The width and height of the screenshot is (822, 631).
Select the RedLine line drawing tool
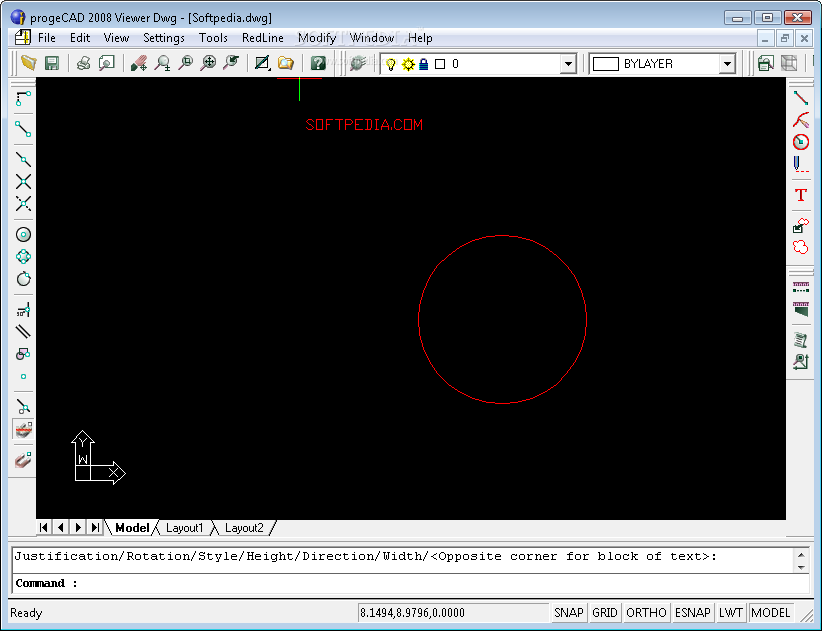(801, 98)
